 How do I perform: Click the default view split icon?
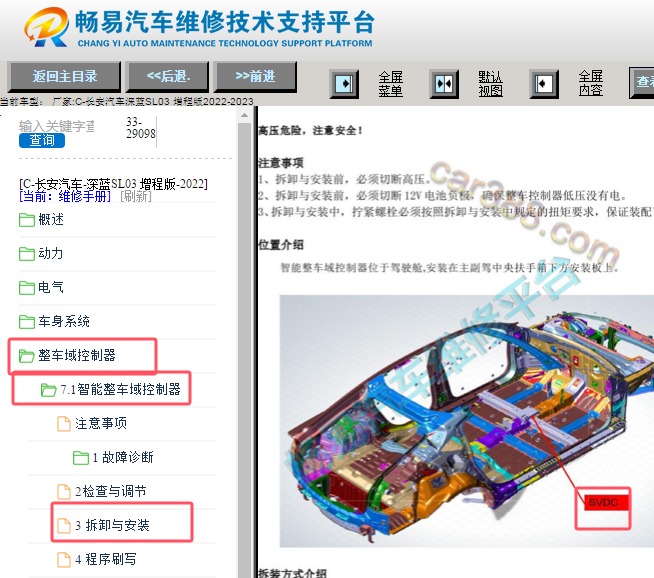pos(444,84)
